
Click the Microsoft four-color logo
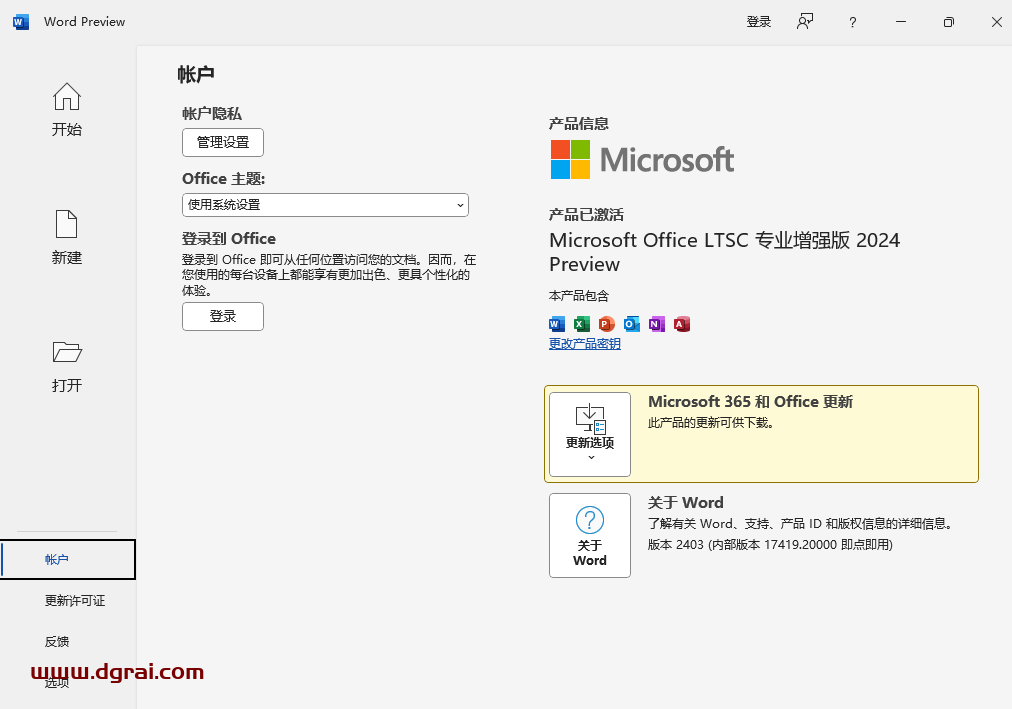(x=570, y=159)
